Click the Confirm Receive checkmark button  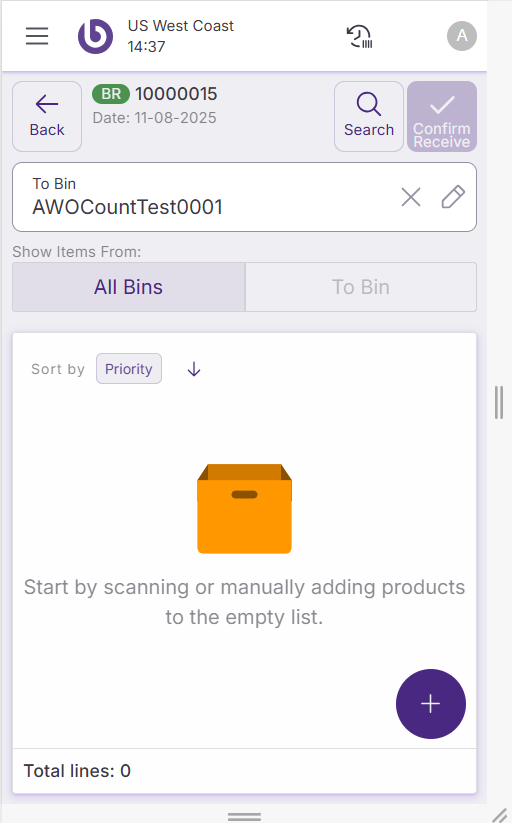click(x=442, y=117)
